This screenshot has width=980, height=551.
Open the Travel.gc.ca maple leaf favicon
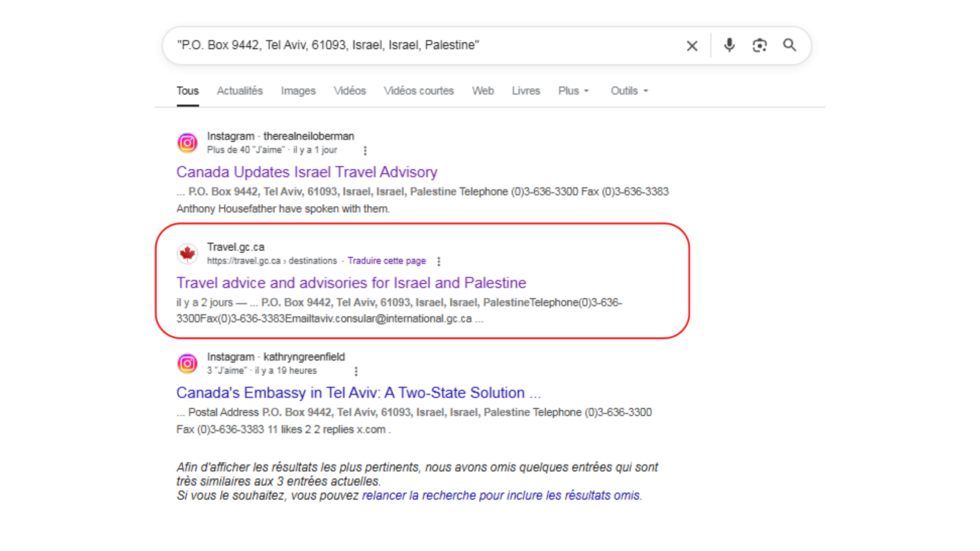point(187,254)
